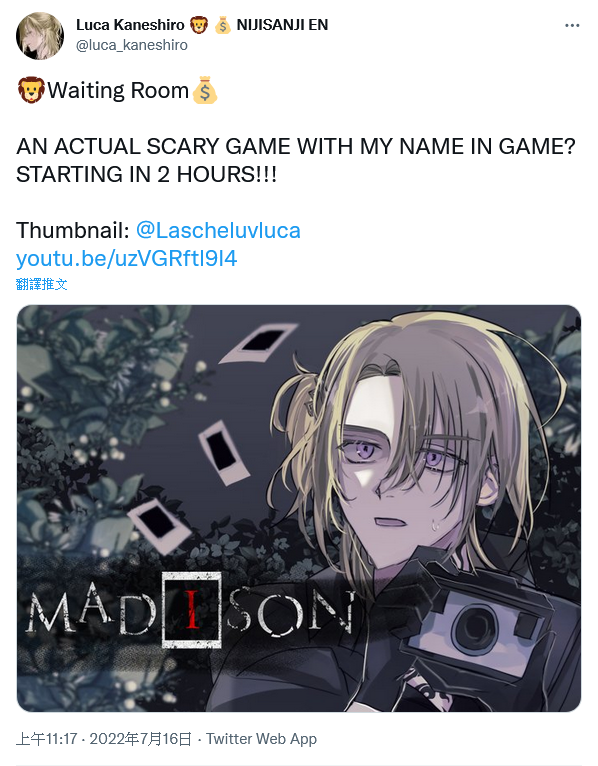Click the lion emoji in display name

coord(199,25)
